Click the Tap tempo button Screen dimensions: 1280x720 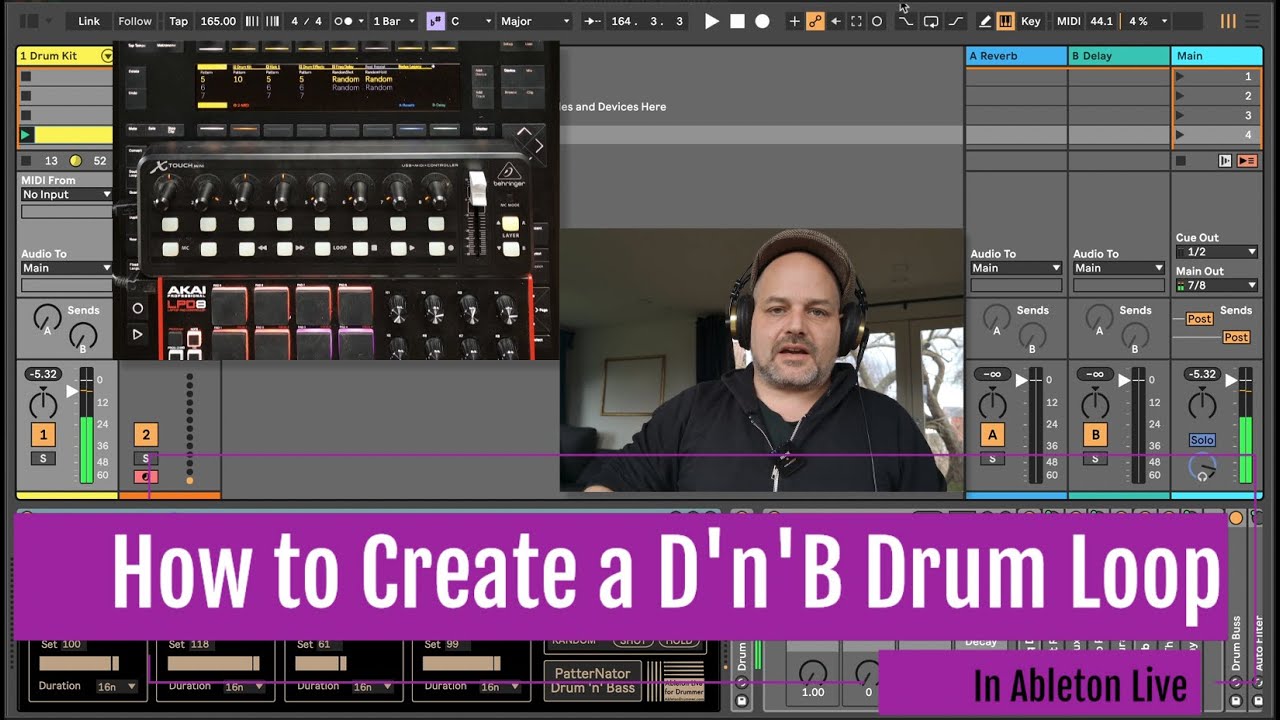pos(178,21)
